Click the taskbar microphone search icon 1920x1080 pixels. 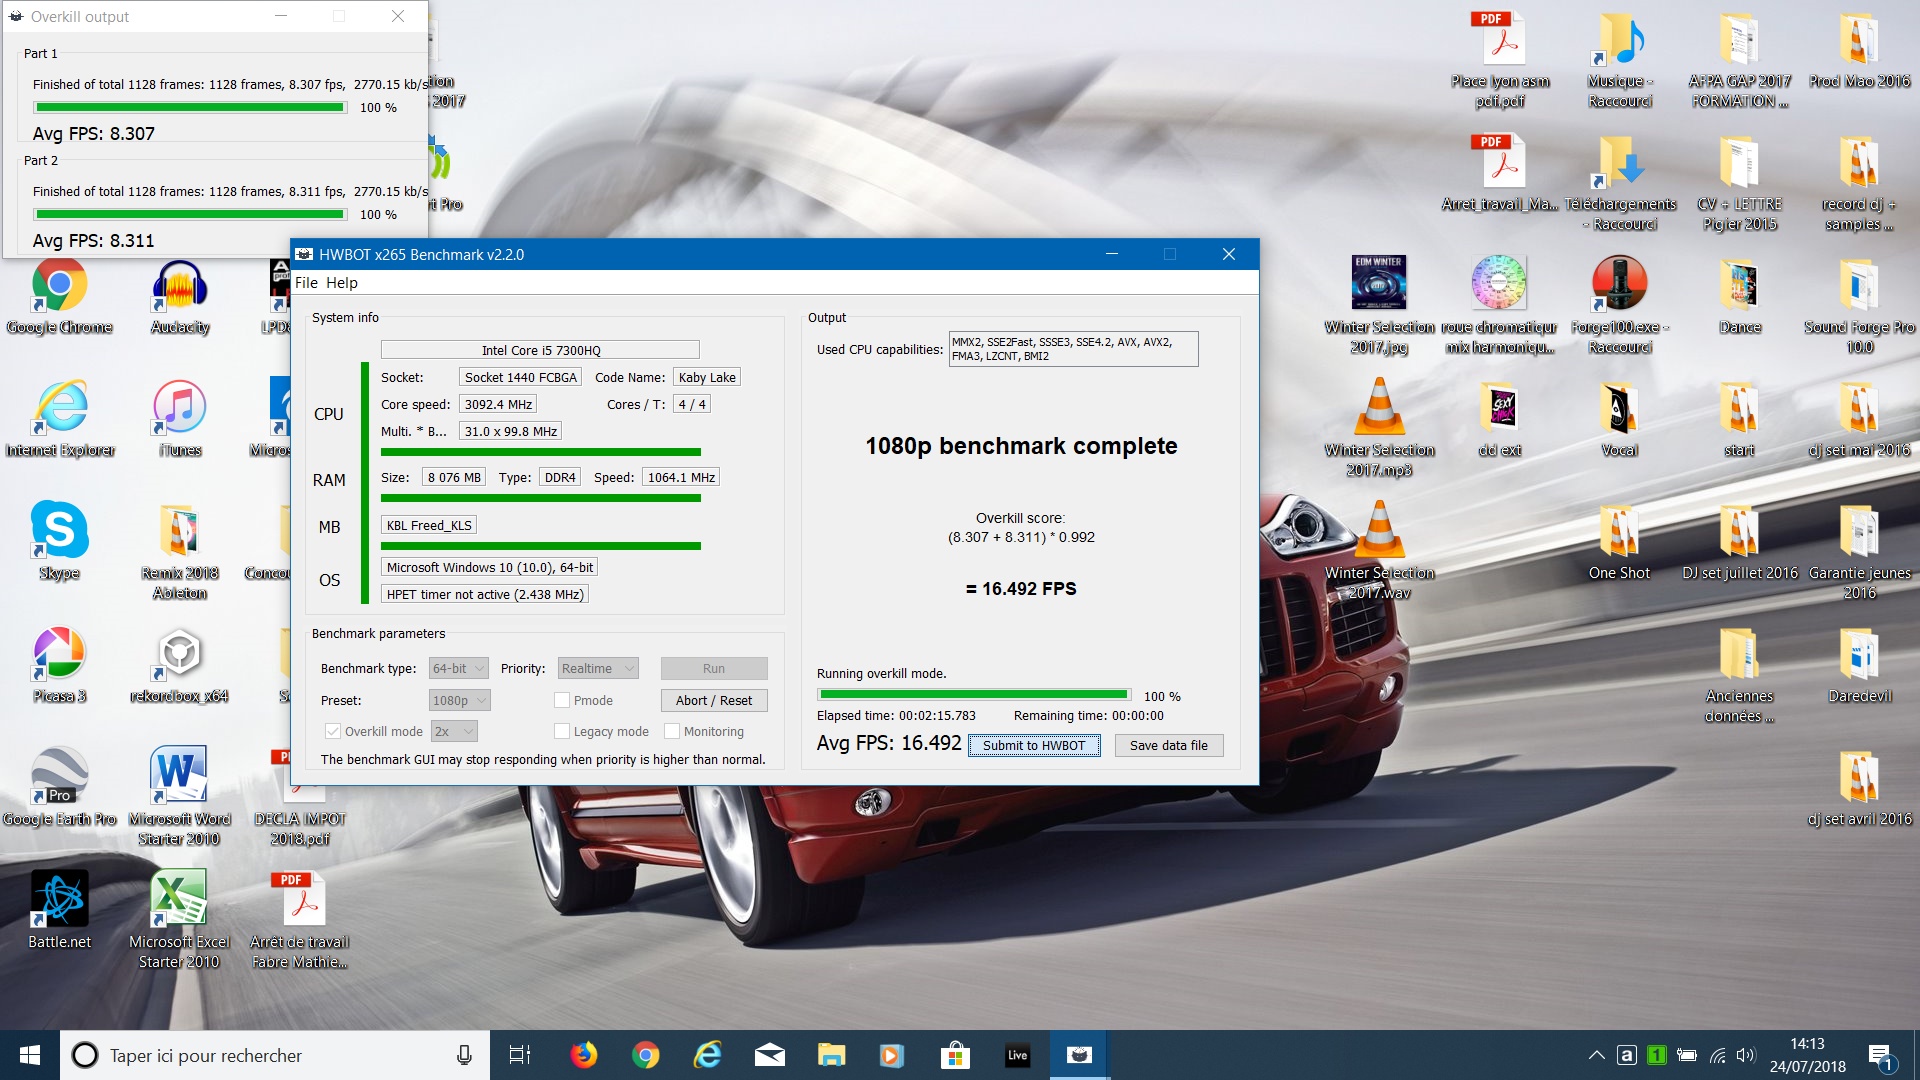pyautogui.click(x=464, y=1055)
